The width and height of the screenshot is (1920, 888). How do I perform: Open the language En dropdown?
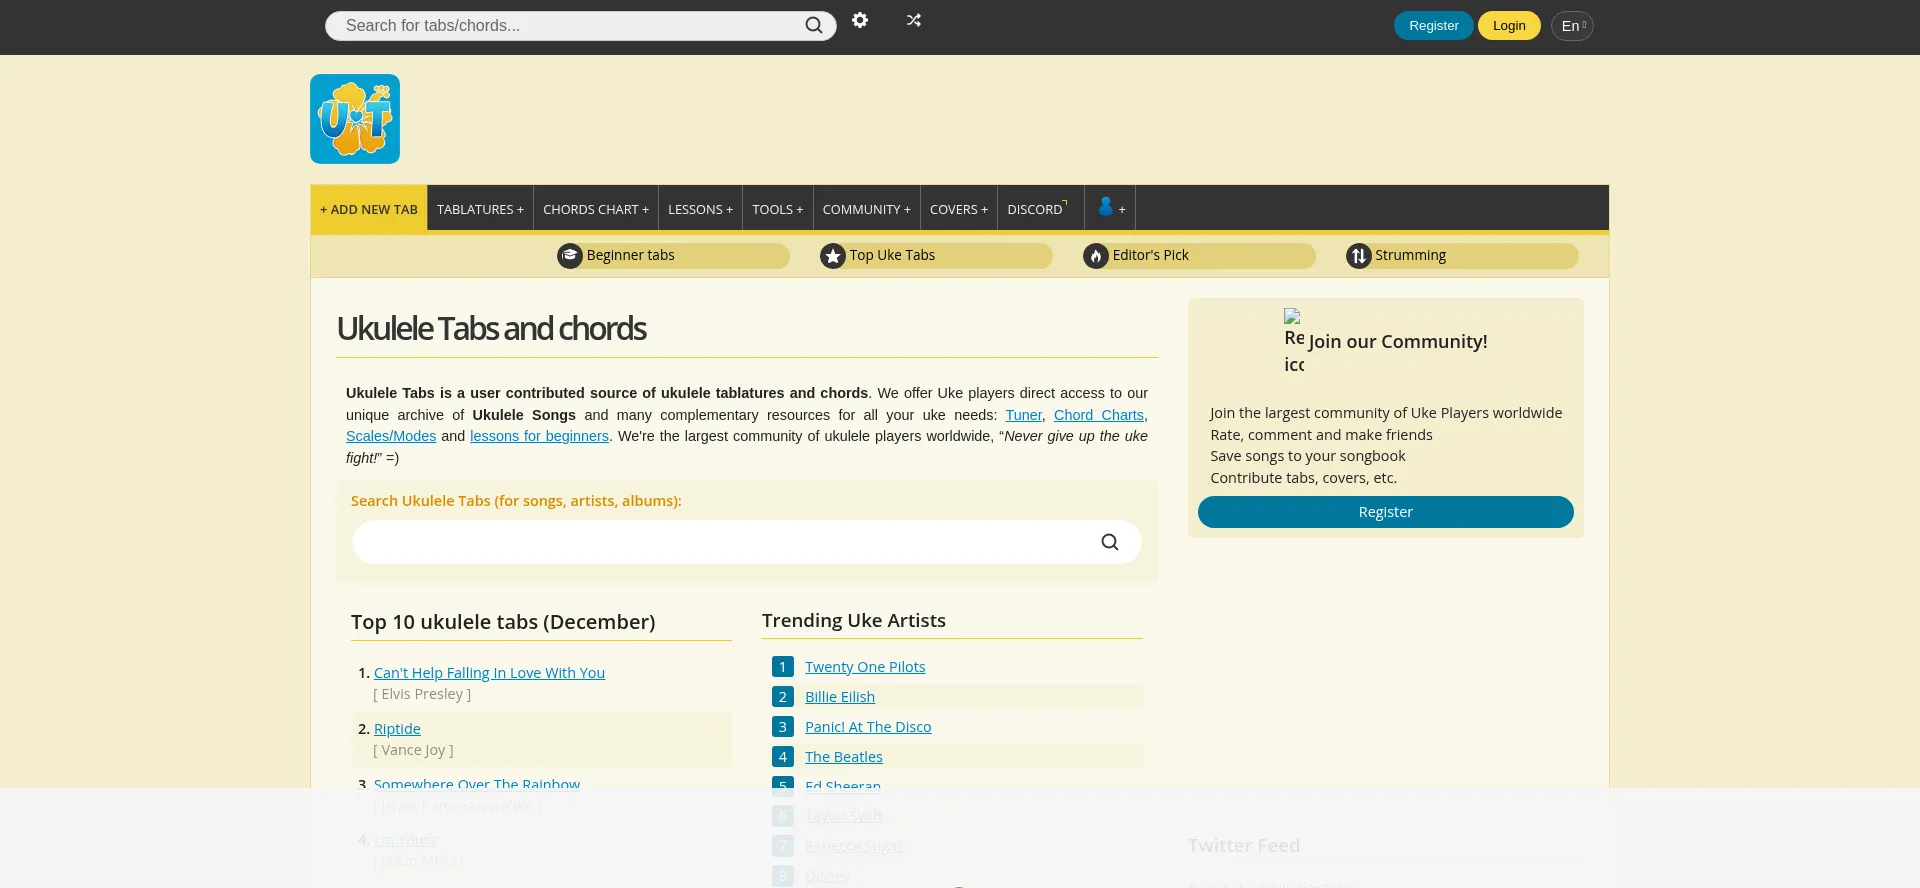(x=1572, y=26)
